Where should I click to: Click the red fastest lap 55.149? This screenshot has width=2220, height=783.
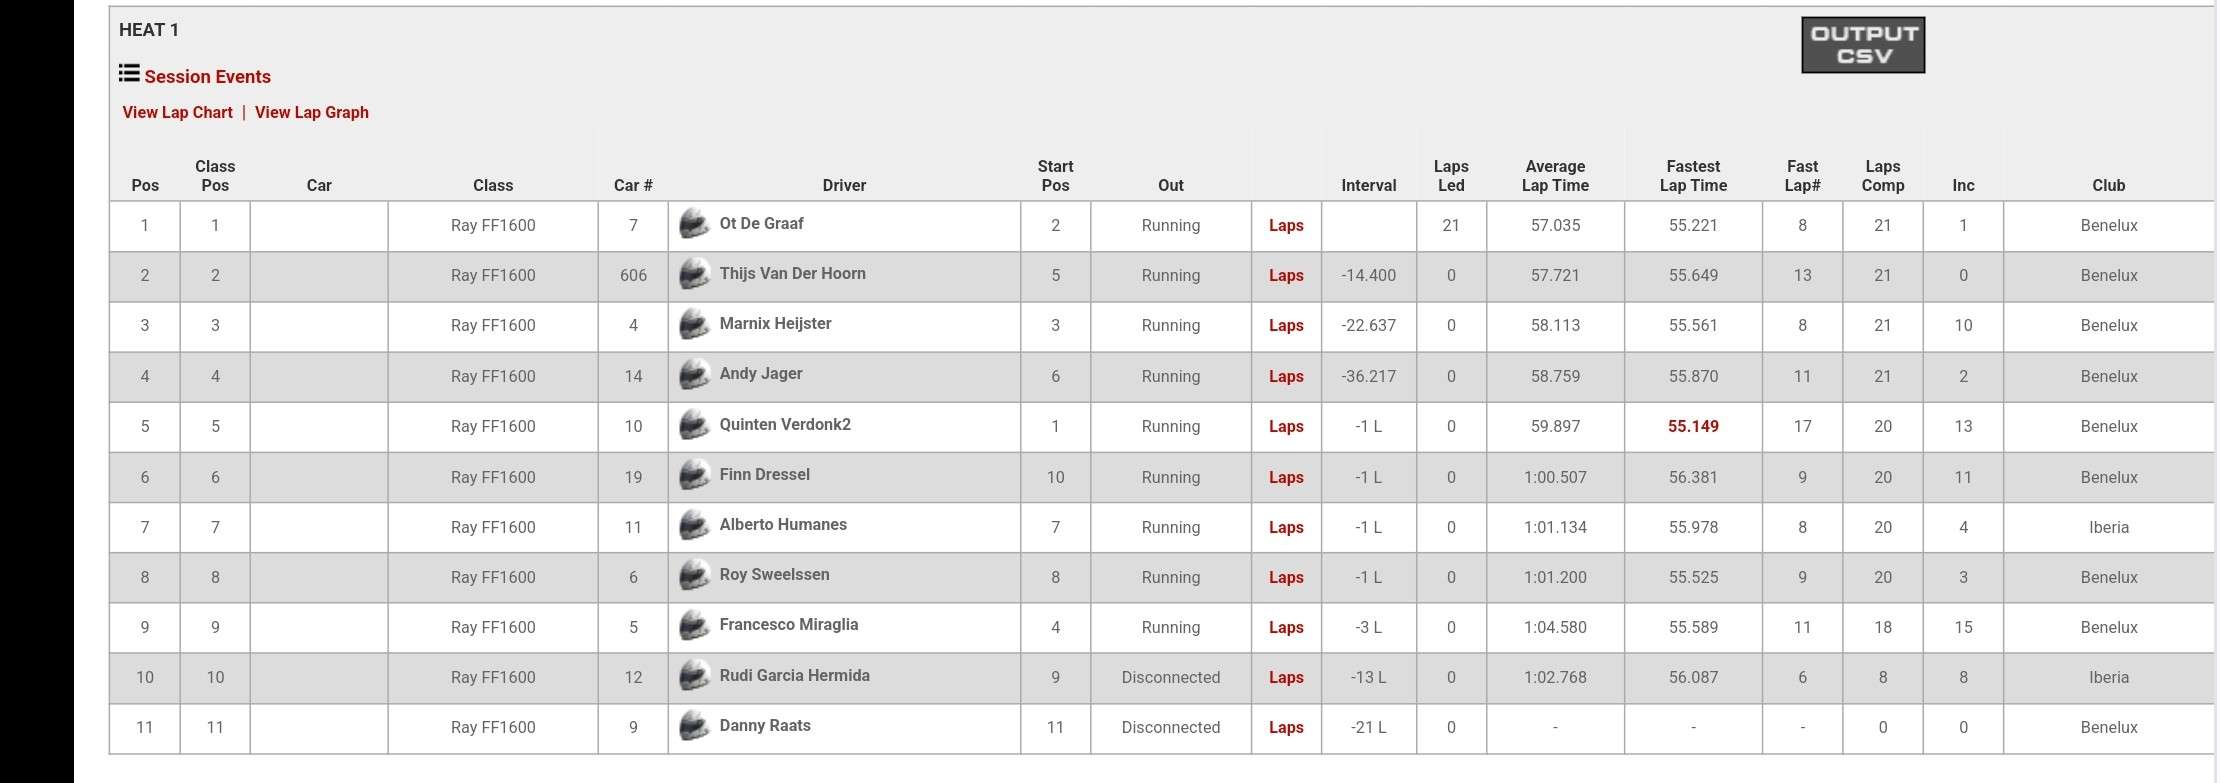point(1693,427)
